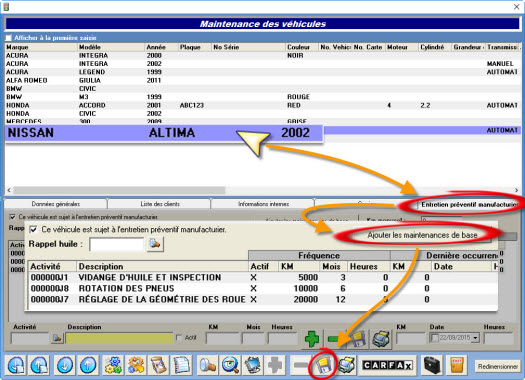Open lookup icon next to Rappel huile
The image size is (525, 380).
click(x=155, y=244)
